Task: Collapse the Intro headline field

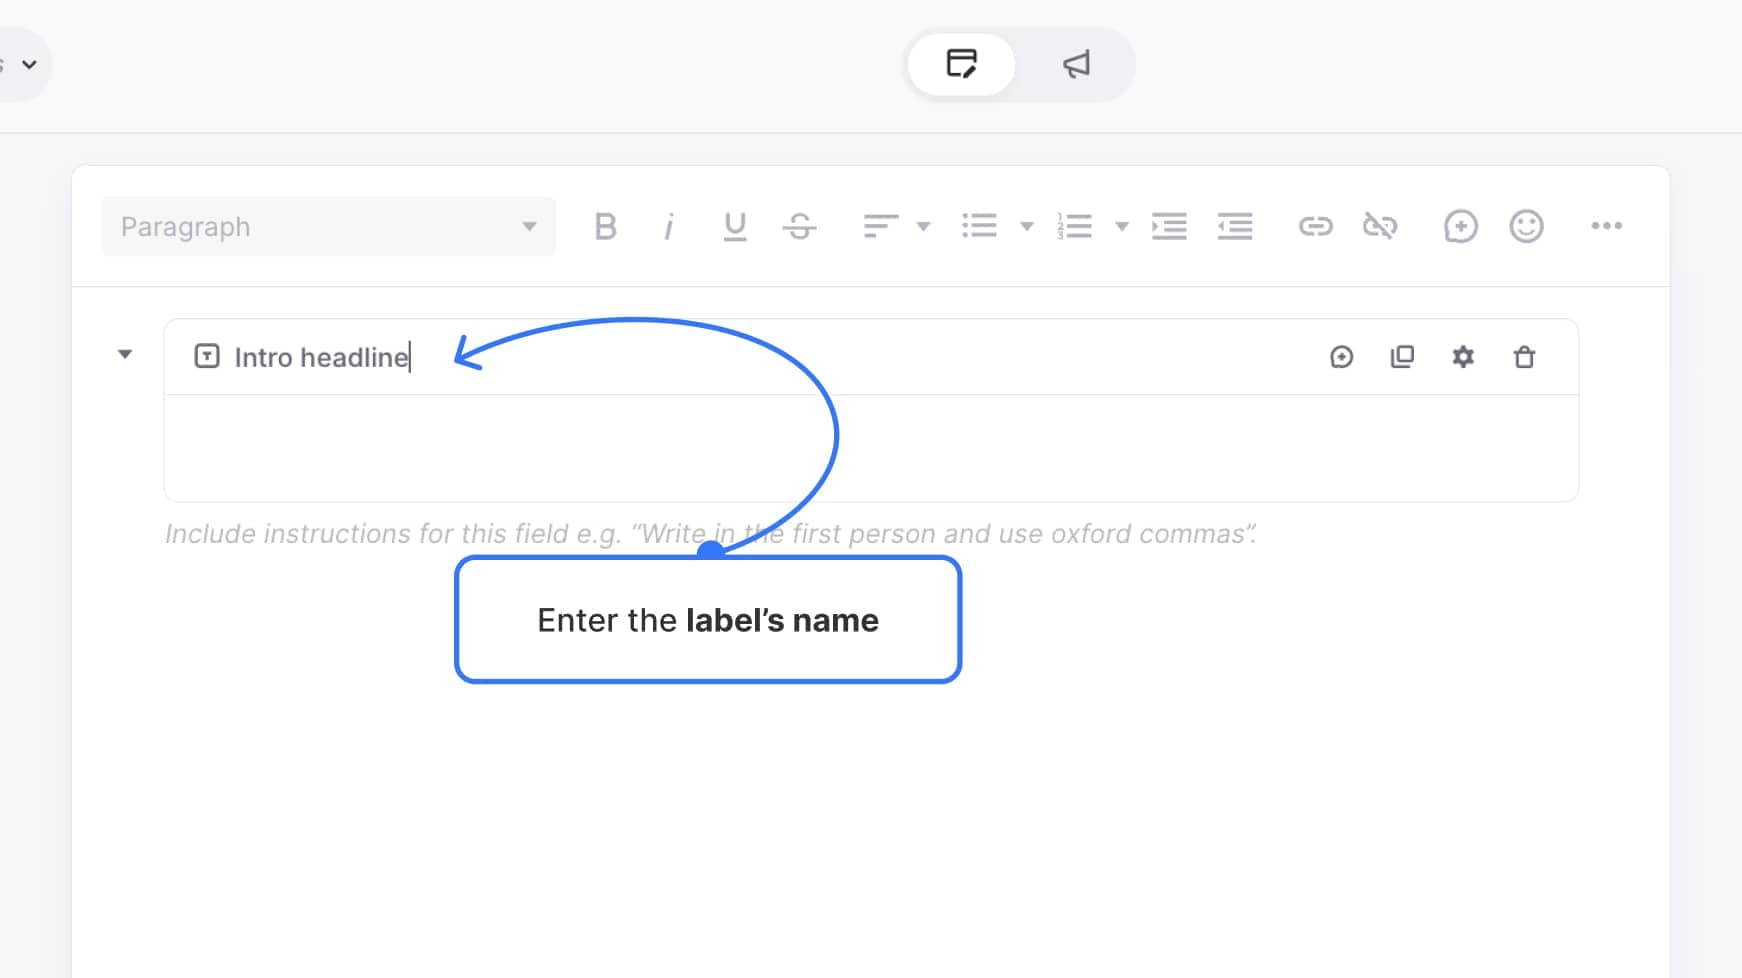Action: tap(125, 354)
